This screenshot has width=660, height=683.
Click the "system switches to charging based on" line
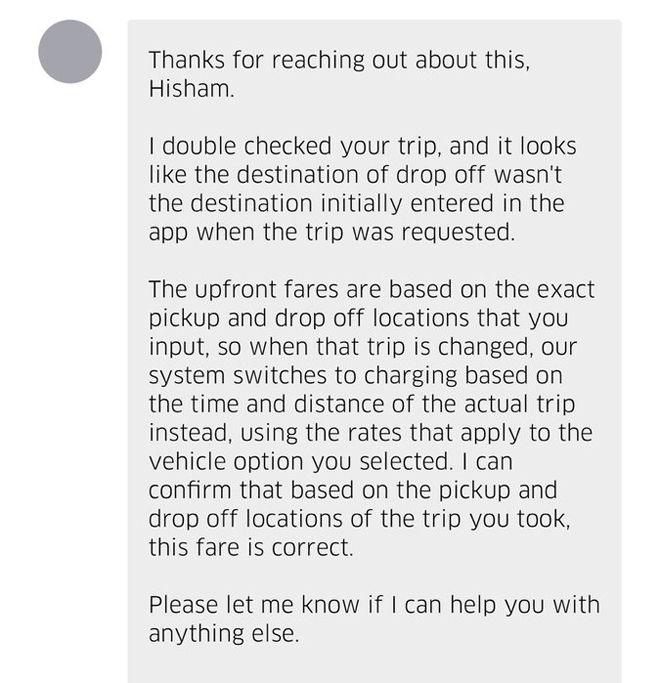(x=355, y=377)
